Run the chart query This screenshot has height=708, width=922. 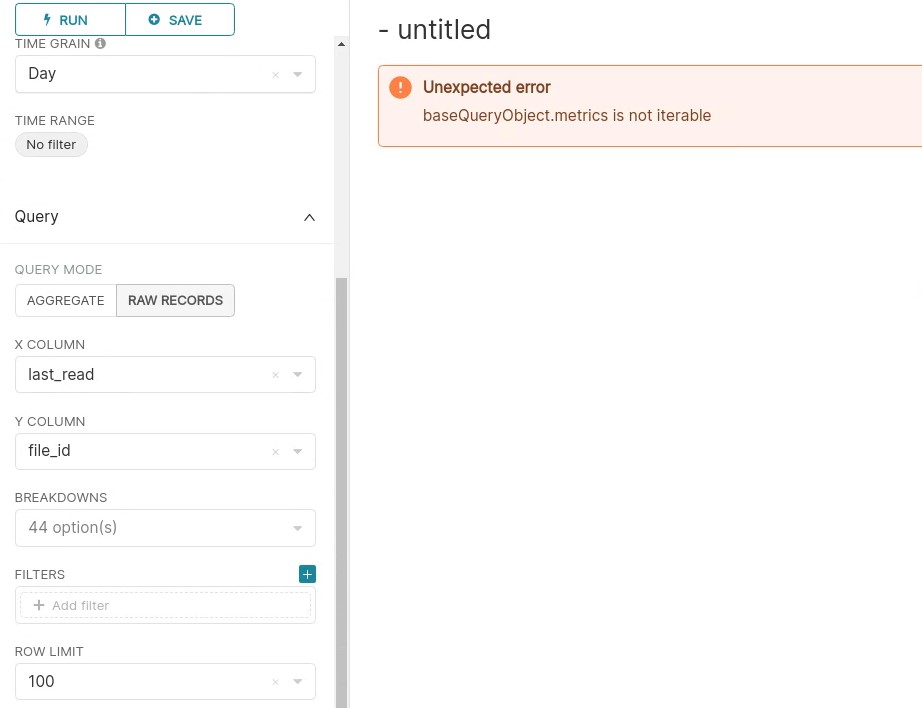[64, 19]
